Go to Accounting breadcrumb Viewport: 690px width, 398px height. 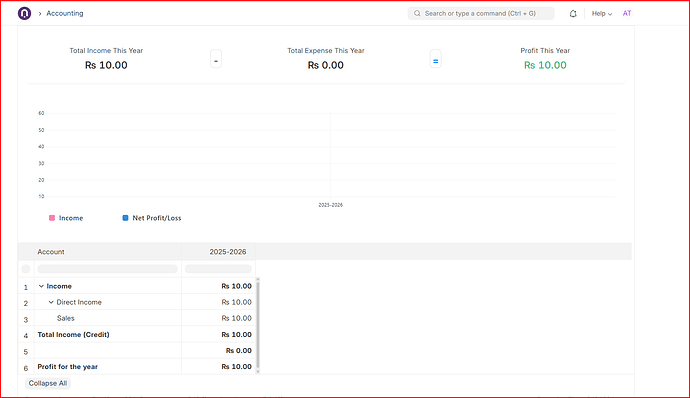tap(65, 13)
